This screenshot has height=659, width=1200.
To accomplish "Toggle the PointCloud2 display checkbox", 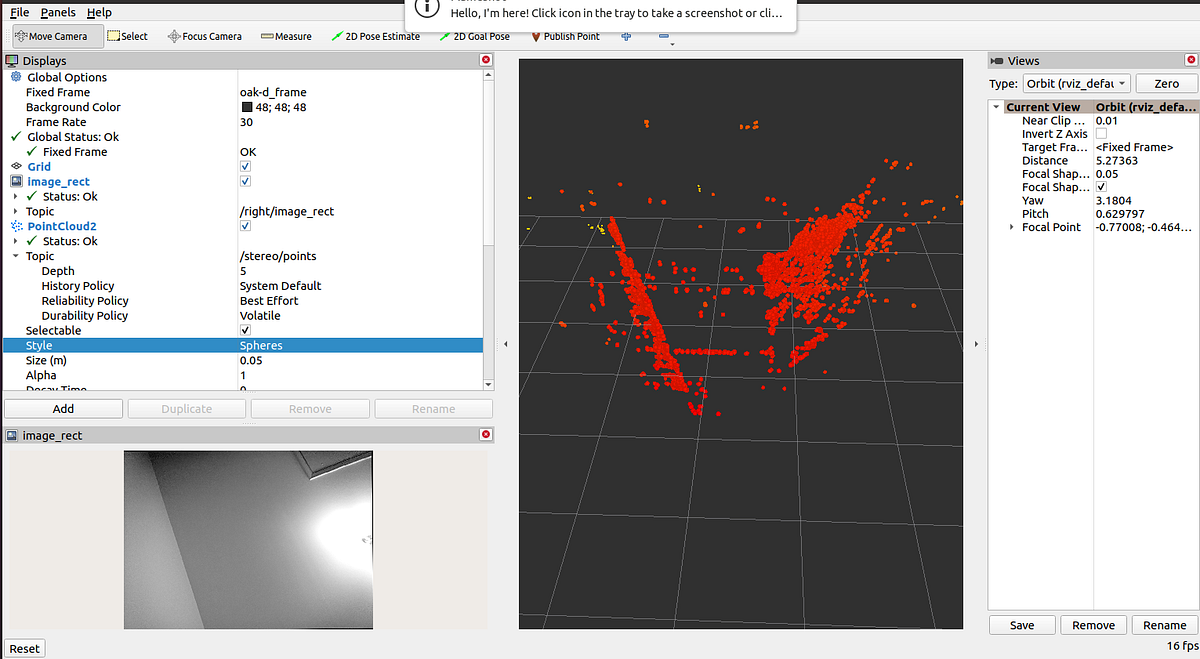I will tap(246, 226).
